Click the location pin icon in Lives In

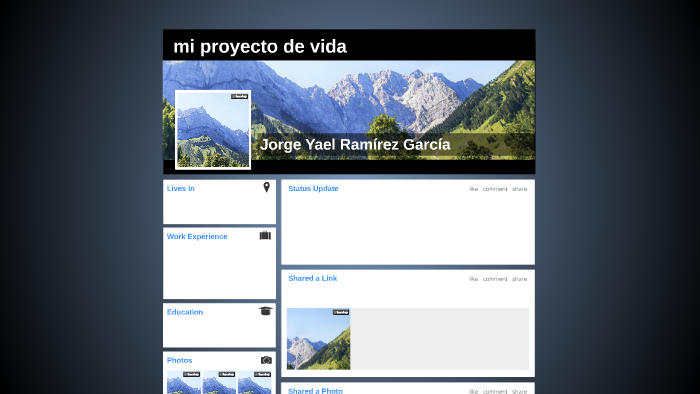pyautogui.click(x=267, y=187)
